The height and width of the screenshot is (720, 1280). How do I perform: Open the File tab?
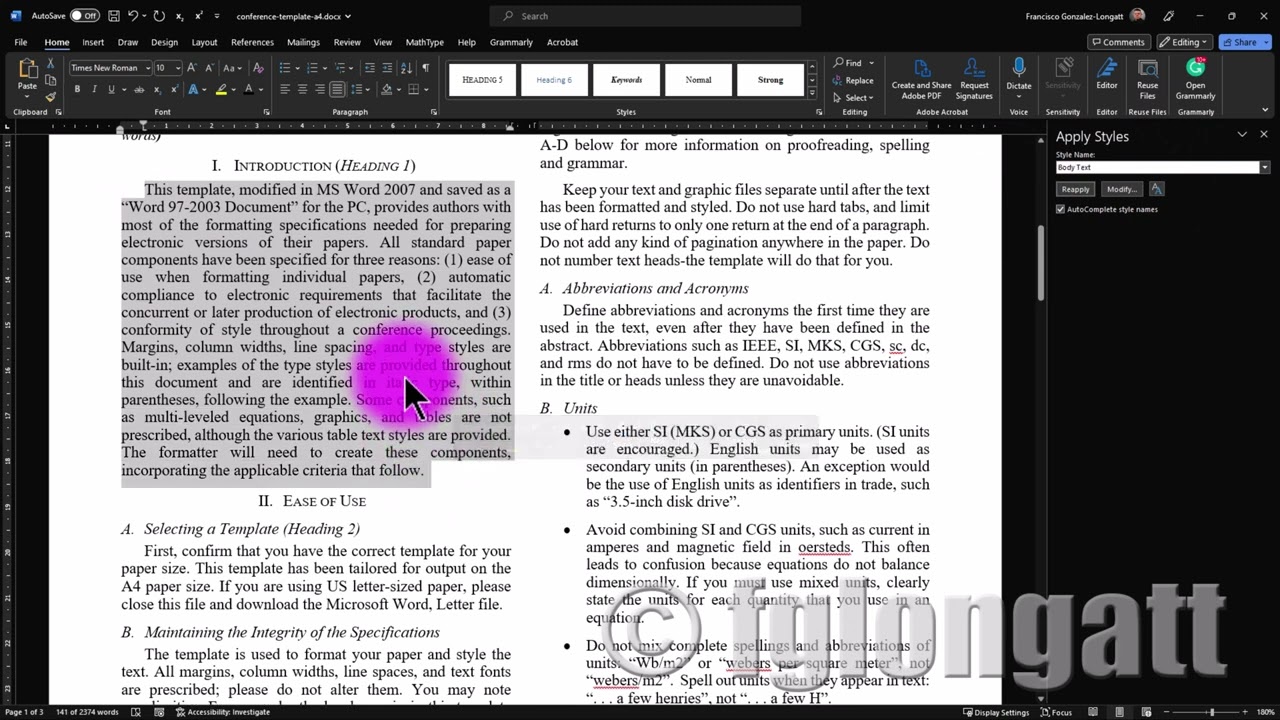tap(20, 42)
